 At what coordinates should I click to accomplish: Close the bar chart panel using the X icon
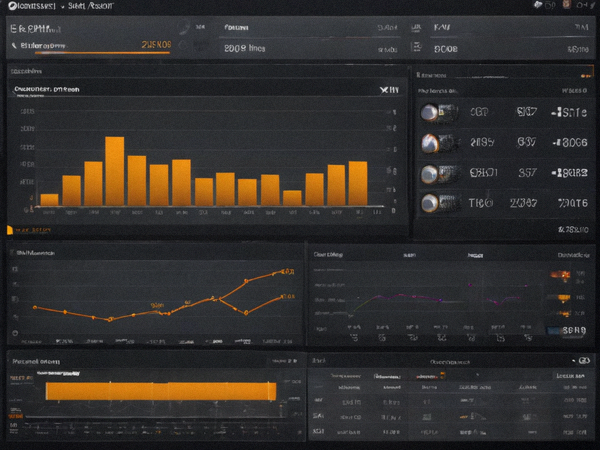coord(384,90)
